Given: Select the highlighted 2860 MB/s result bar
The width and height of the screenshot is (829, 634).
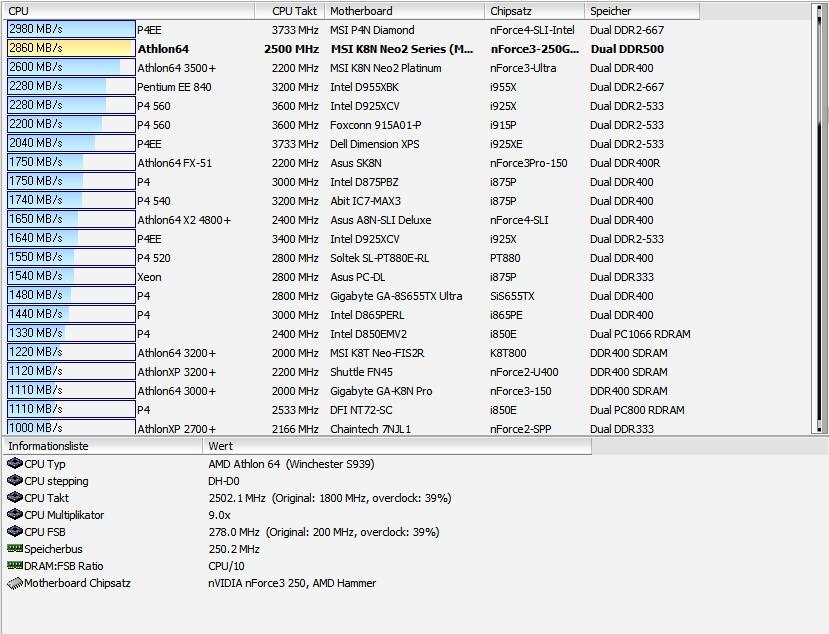Looking at the screenshot, I should click(70, 48).
